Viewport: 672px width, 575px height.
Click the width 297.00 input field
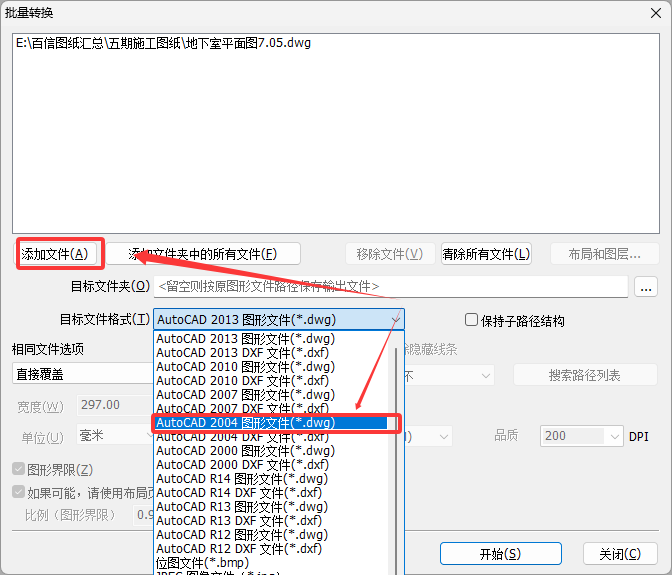tap(115, 405)
